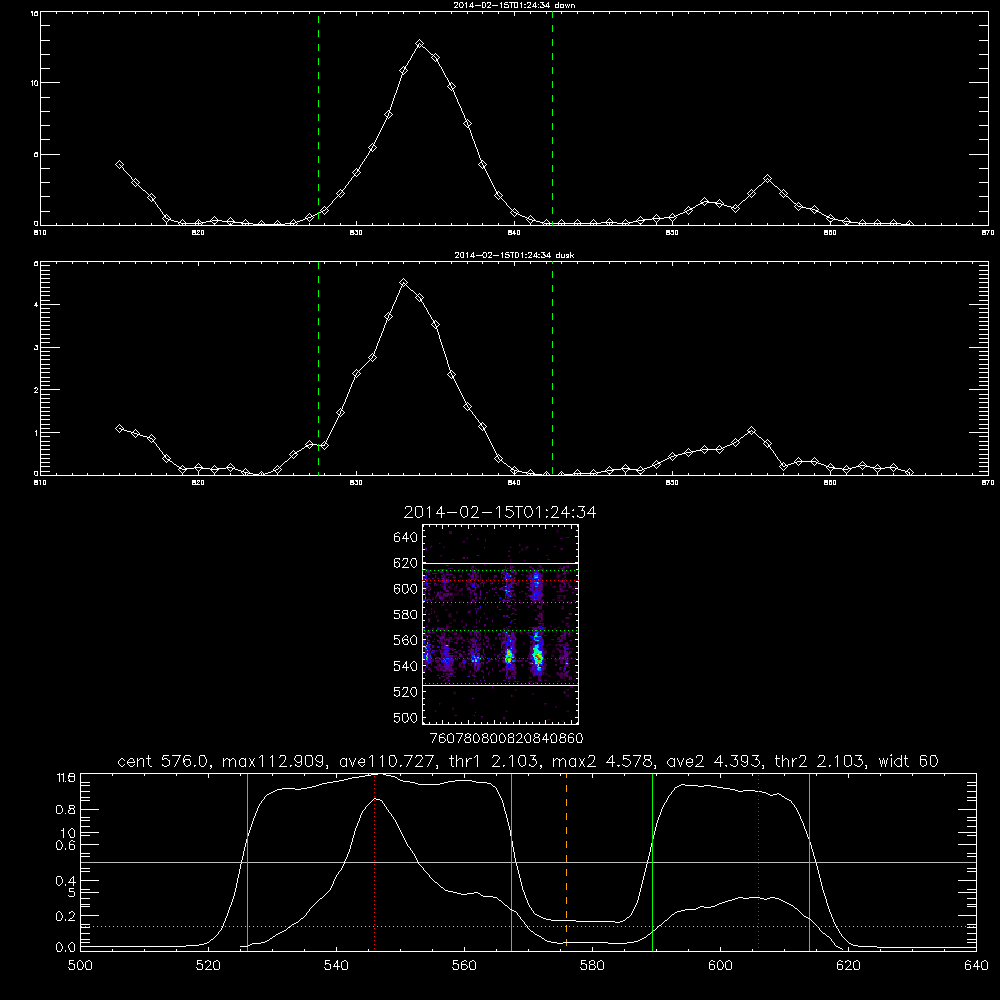Viewport: 1000px width, 1000px height.
Task: Click '540' on spectral image y-axis
Action: tap(406, 666)
